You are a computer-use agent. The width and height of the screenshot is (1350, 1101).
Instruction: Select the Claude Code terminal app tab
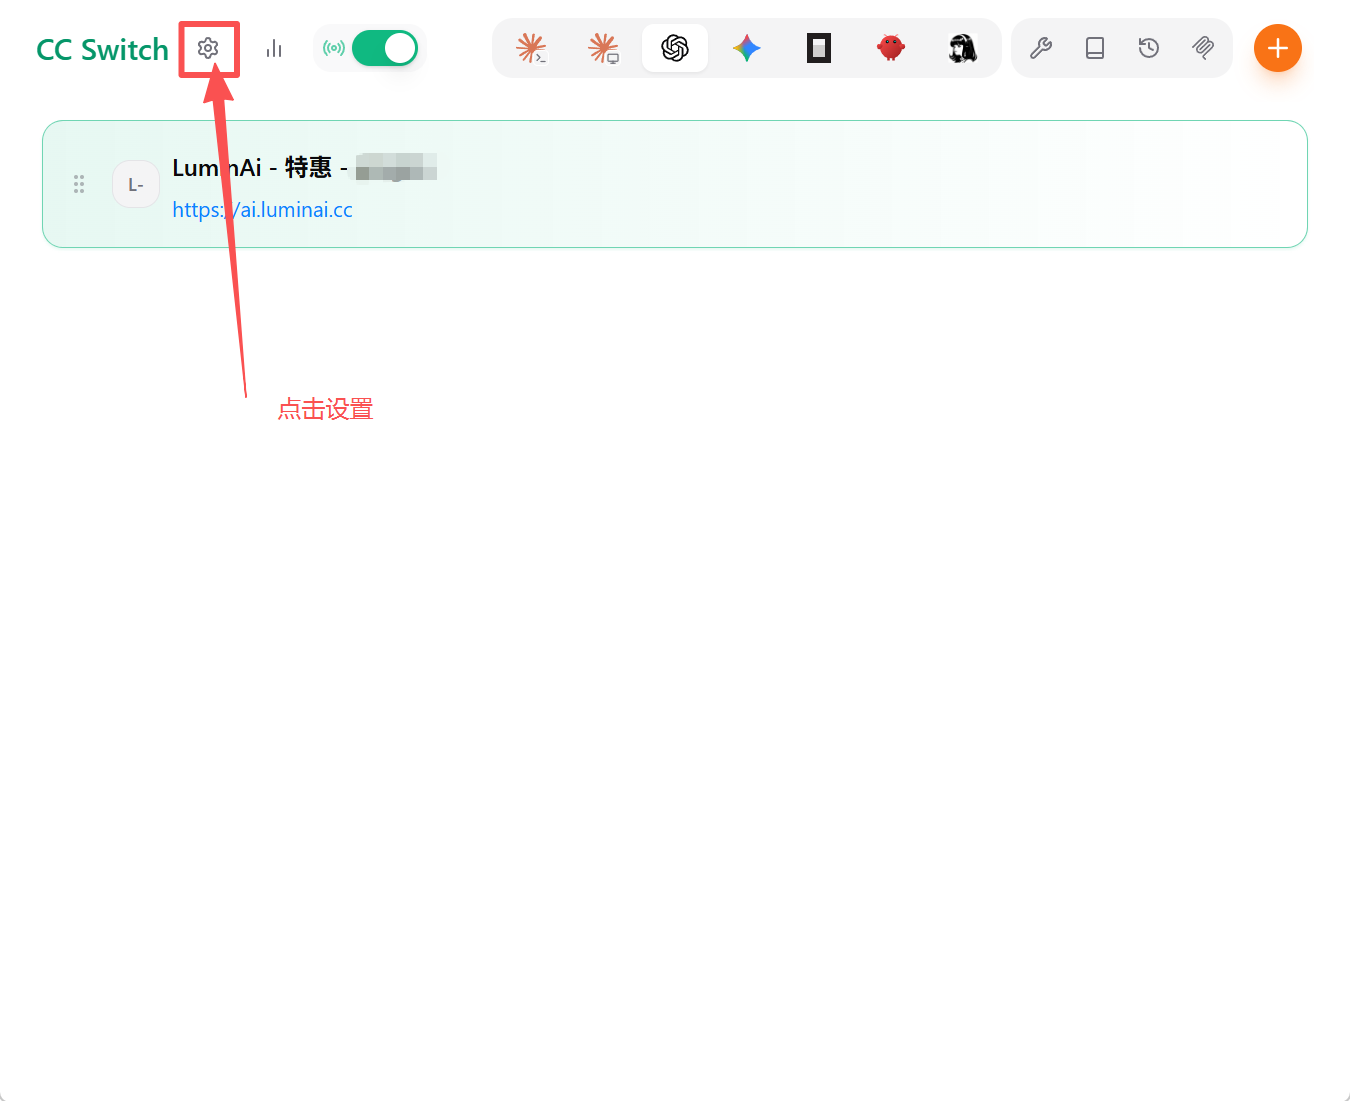(x=531, y=48)
